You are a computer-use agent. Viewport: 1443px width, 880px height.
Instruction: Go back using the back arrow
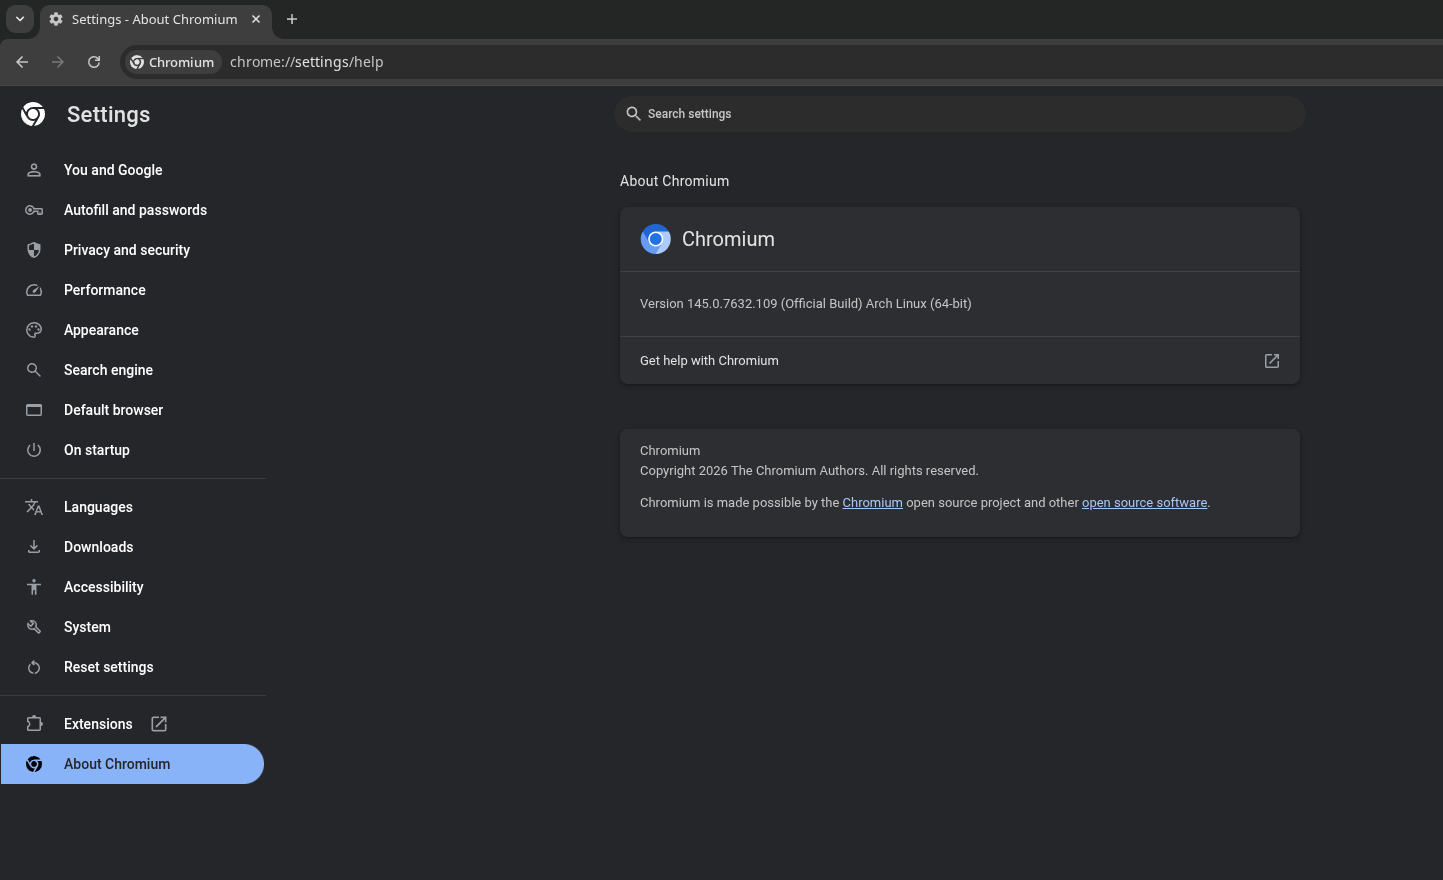[x=22, y=62]
